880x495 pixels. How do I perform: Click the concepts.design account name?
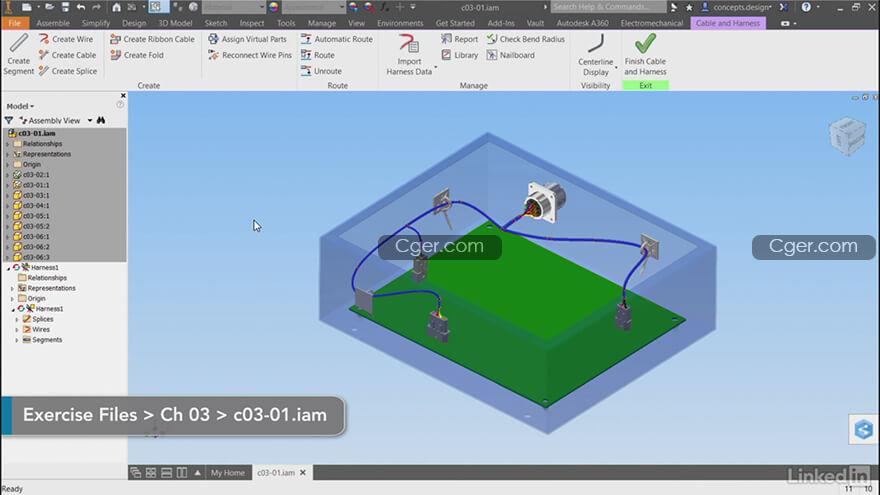(x=742, y=7)
